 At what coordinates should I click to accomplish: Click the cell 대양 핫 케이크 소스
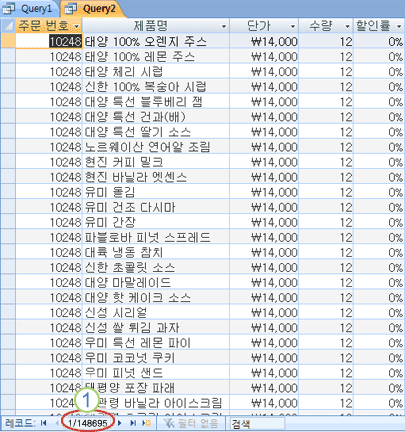pos(156,298)
